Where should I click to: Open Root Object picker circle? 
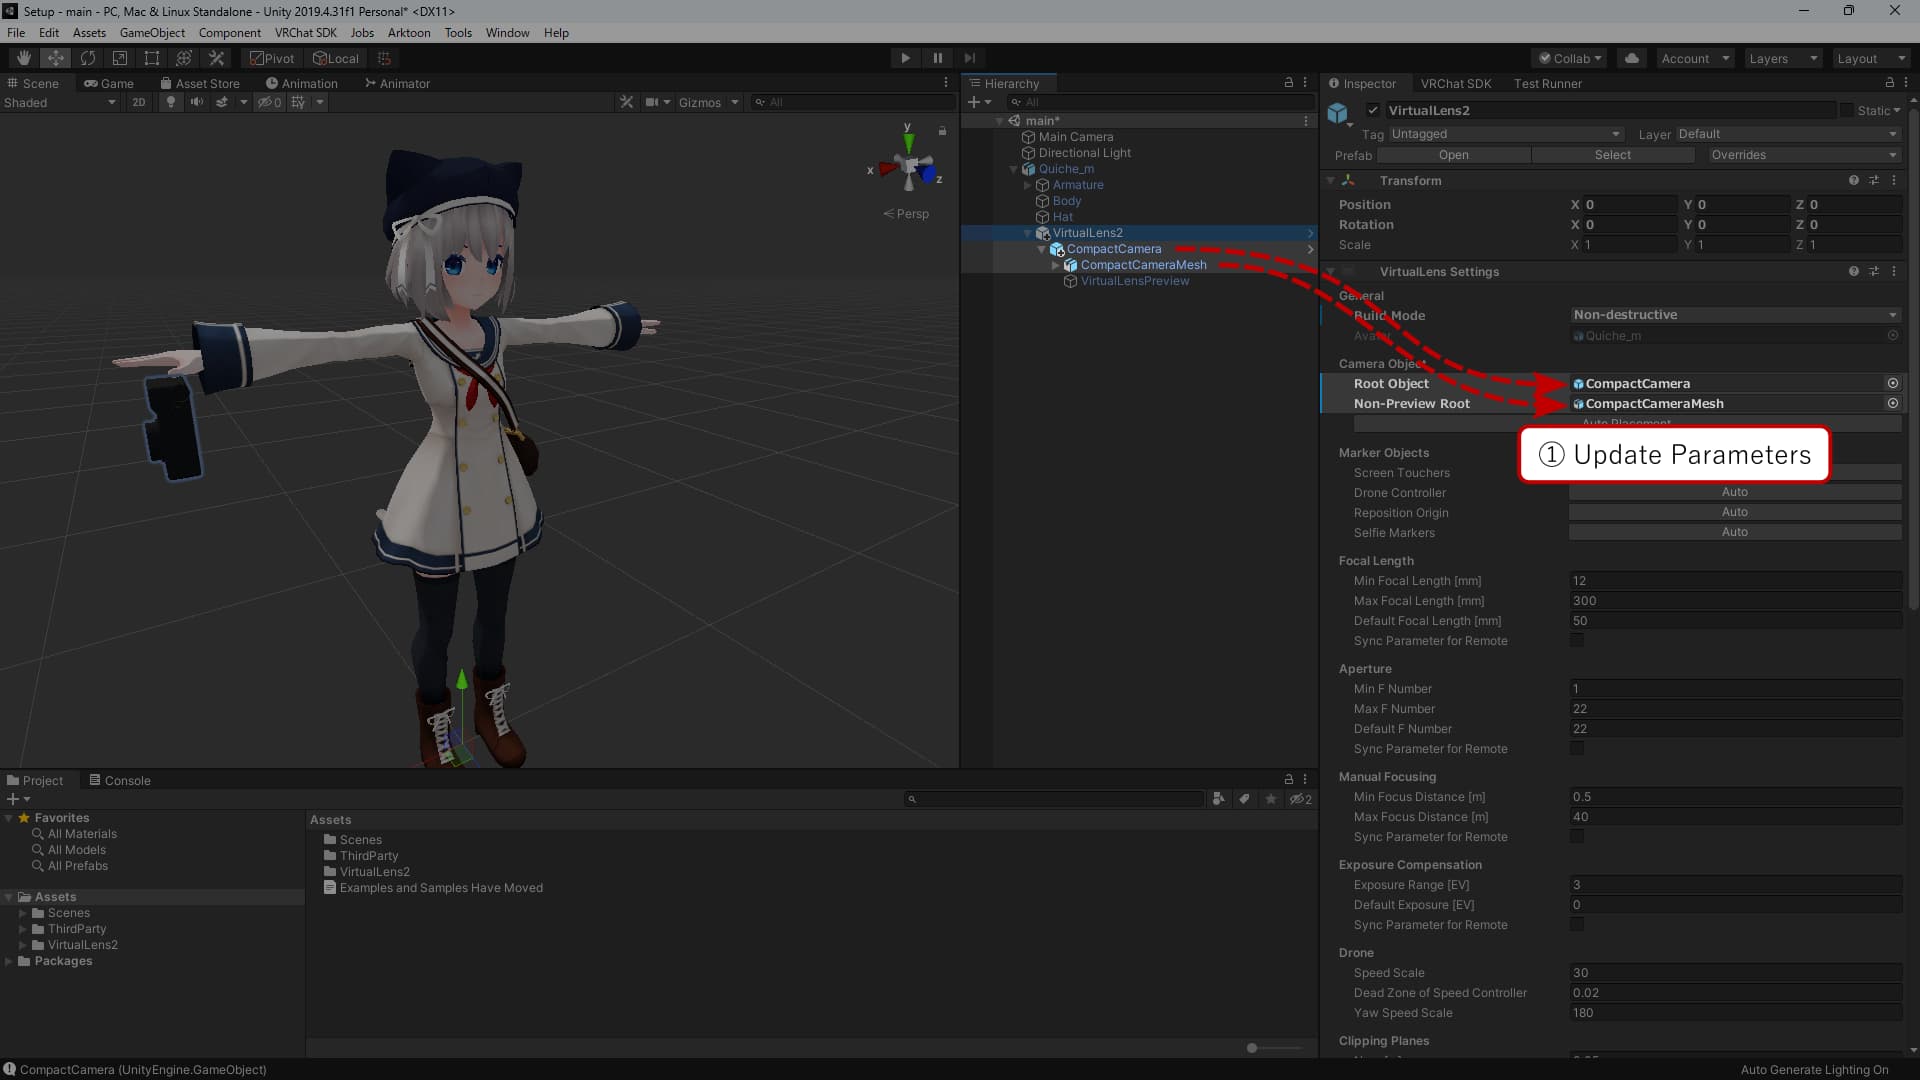[x=1893, y=384]
